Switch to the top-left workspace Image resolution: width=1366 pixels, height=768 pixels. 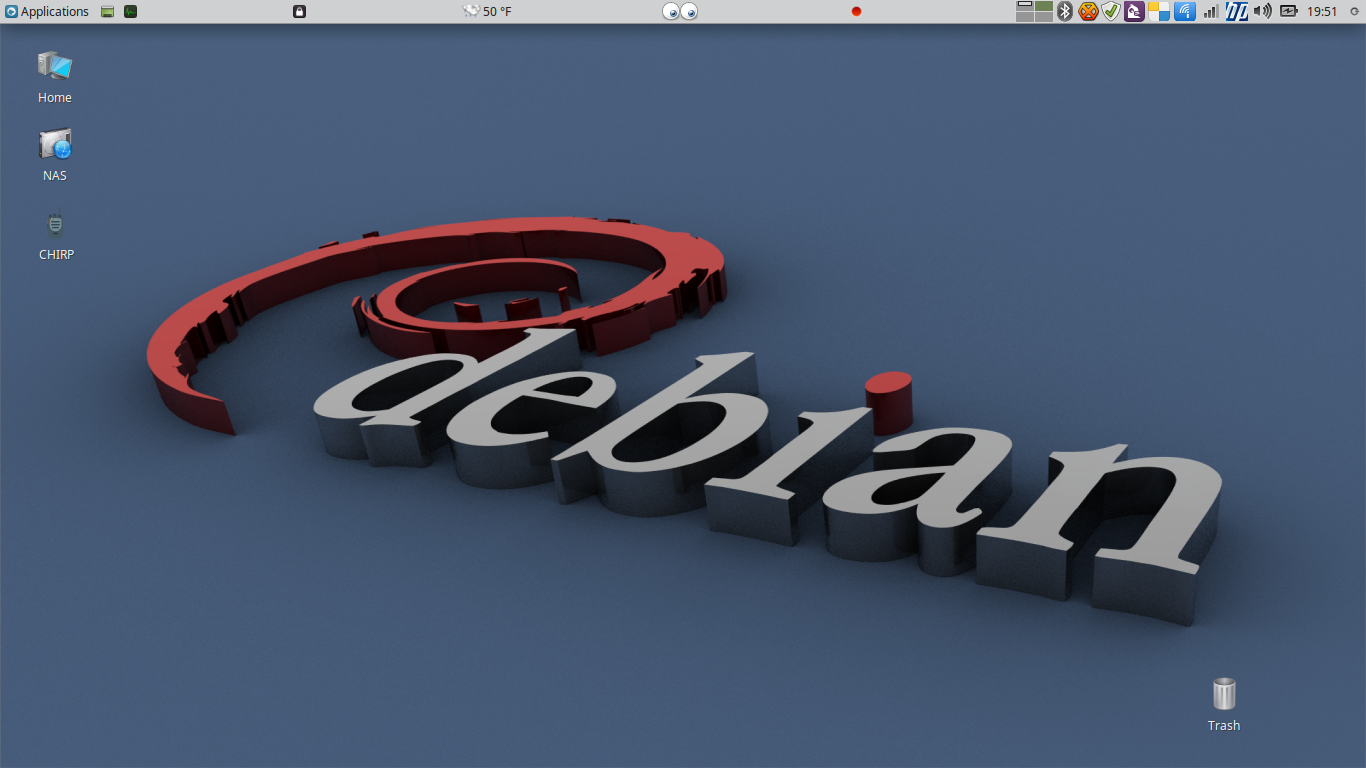pos(1025,6)
